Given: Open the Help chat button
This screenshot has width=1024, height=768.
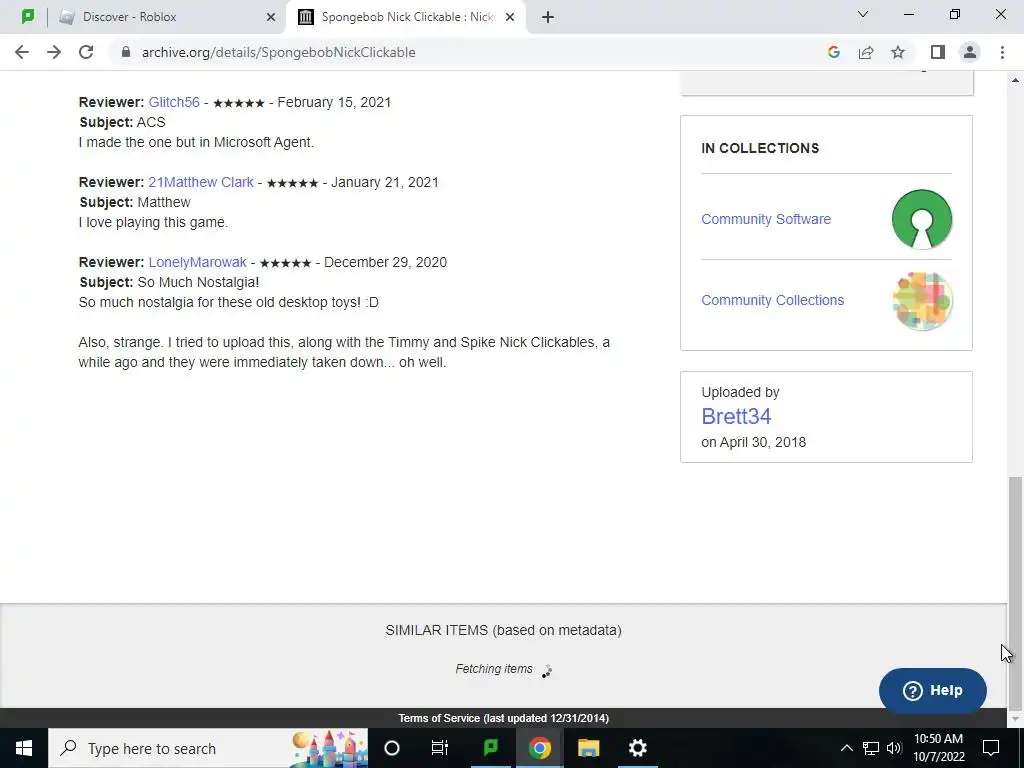Looking at the screenshot, I should 933,690.
